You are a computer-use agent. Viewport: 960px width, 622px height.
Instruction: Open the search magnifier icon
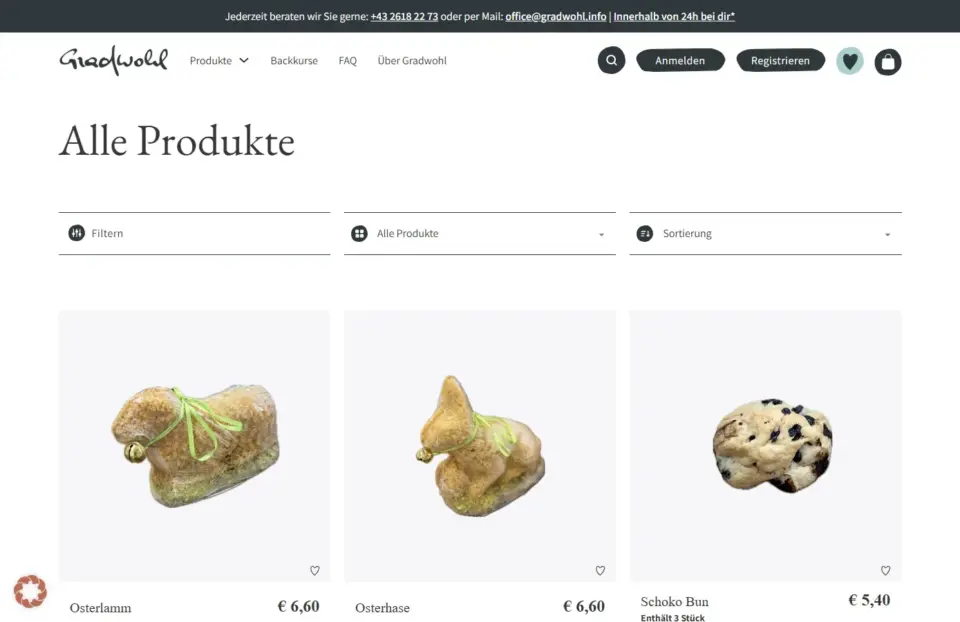pyautogui.click(x=611, y=61)
